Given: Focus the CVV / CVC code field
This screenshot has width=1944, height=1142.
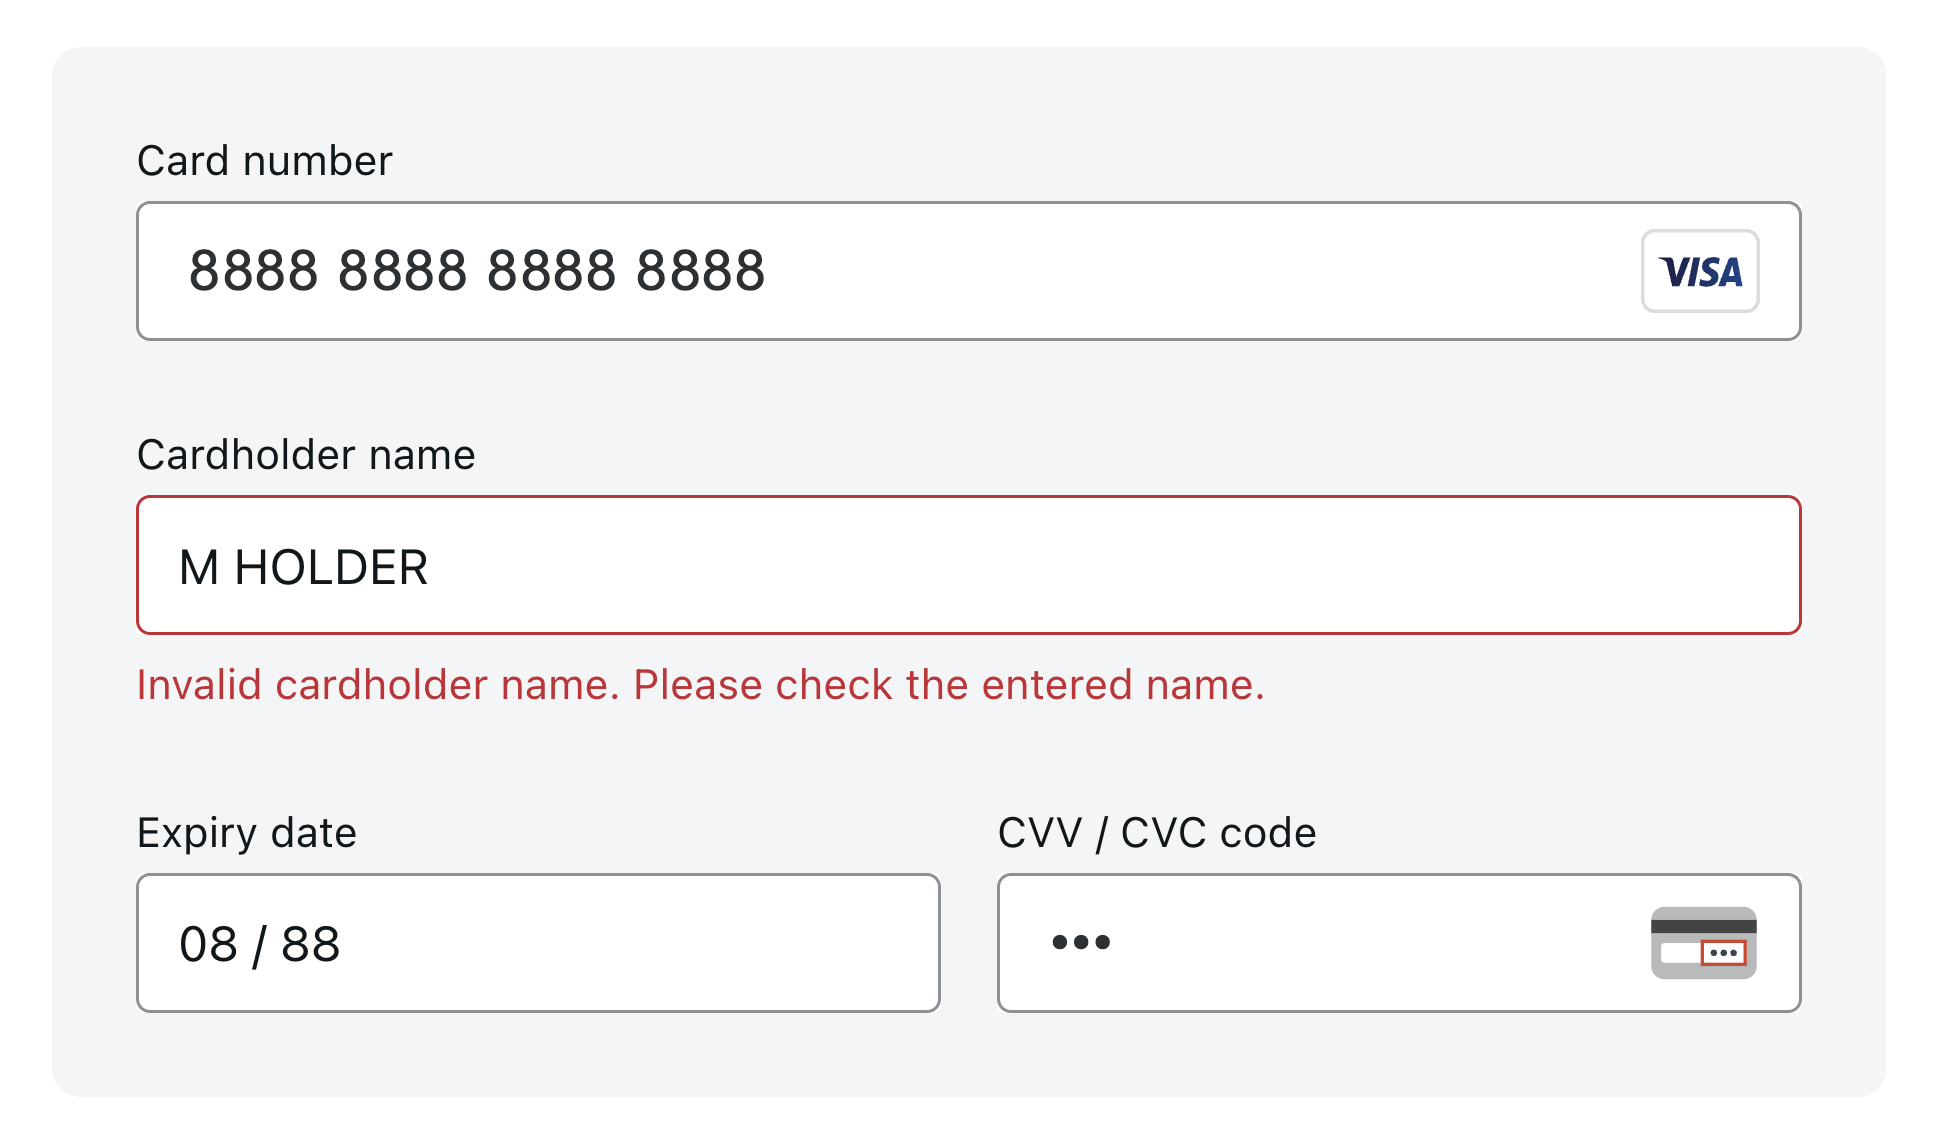Looking at the screenshot, I should [x=1350, y=943].
